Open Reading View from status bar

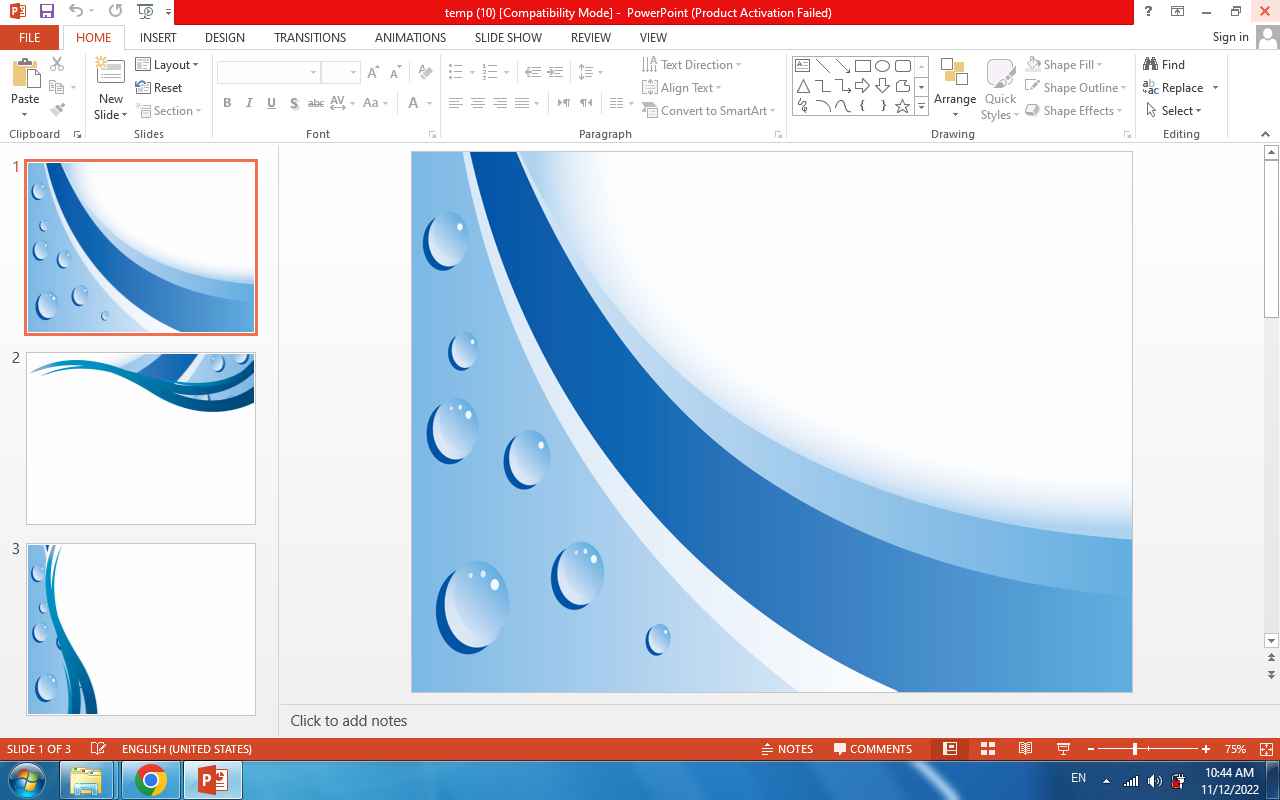[x=1025, y=749]
